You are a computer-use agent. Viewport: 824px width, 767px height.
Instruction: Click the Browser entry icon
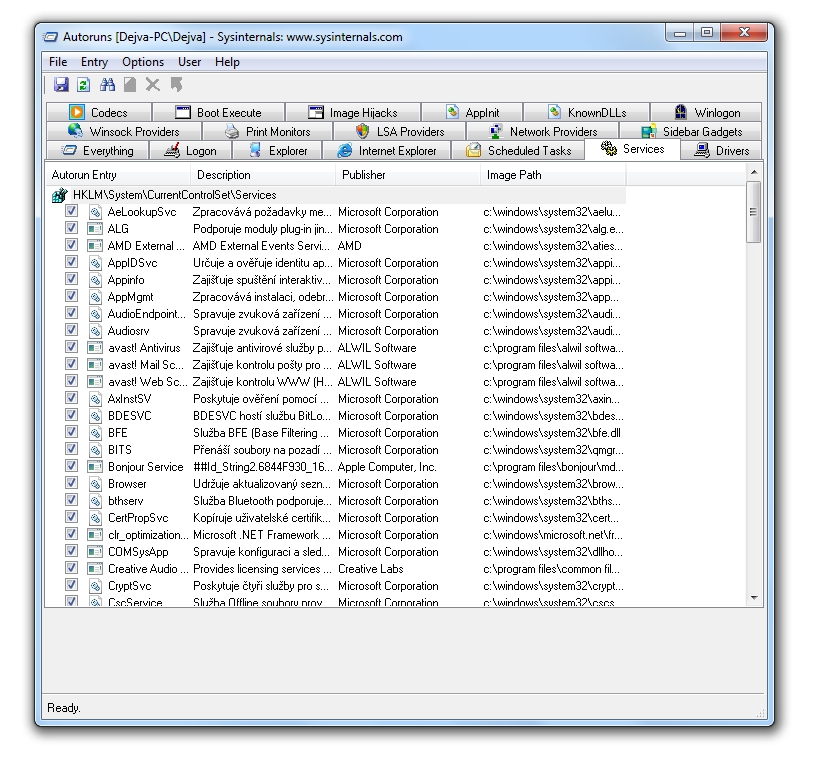[x=95, y=484]
